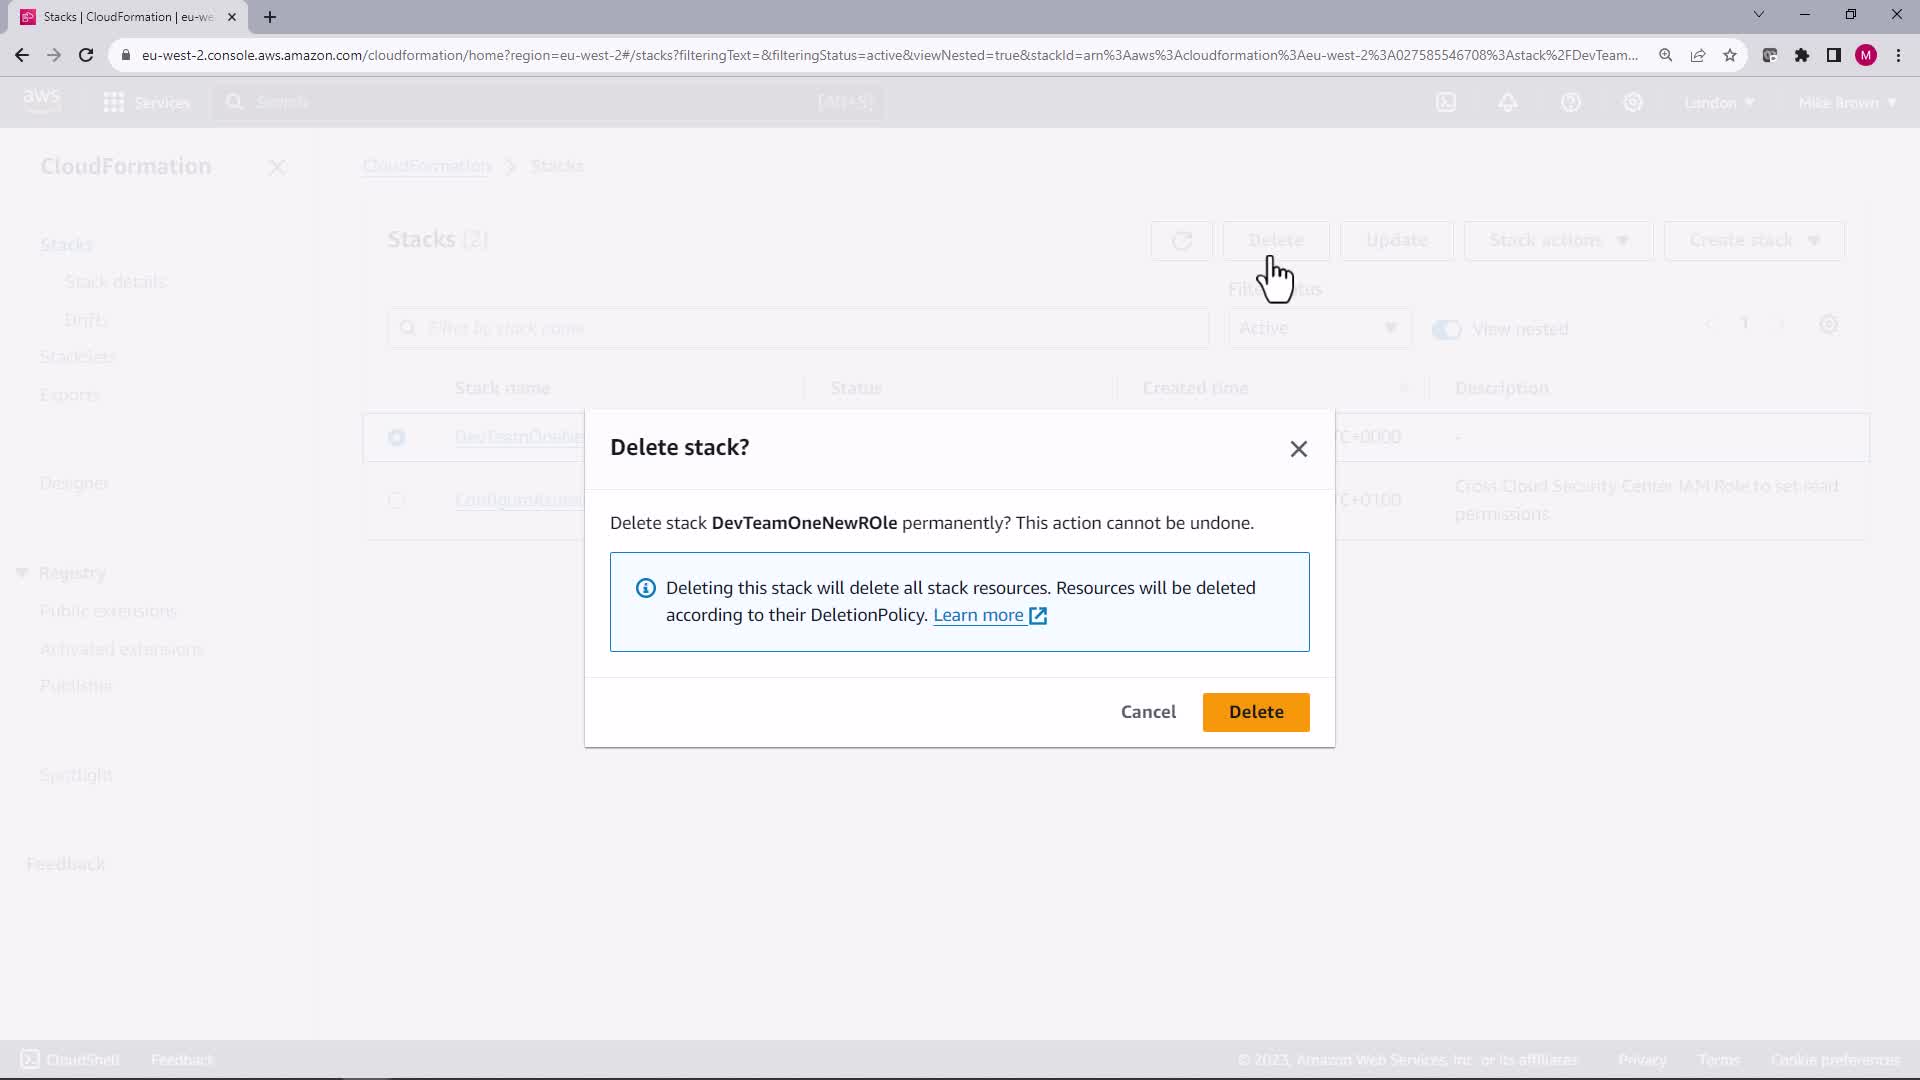The width and height of the screenshot is (1920, 1080).
Task: Toggle the View nested switch
Action: [x=1446, y=329]
